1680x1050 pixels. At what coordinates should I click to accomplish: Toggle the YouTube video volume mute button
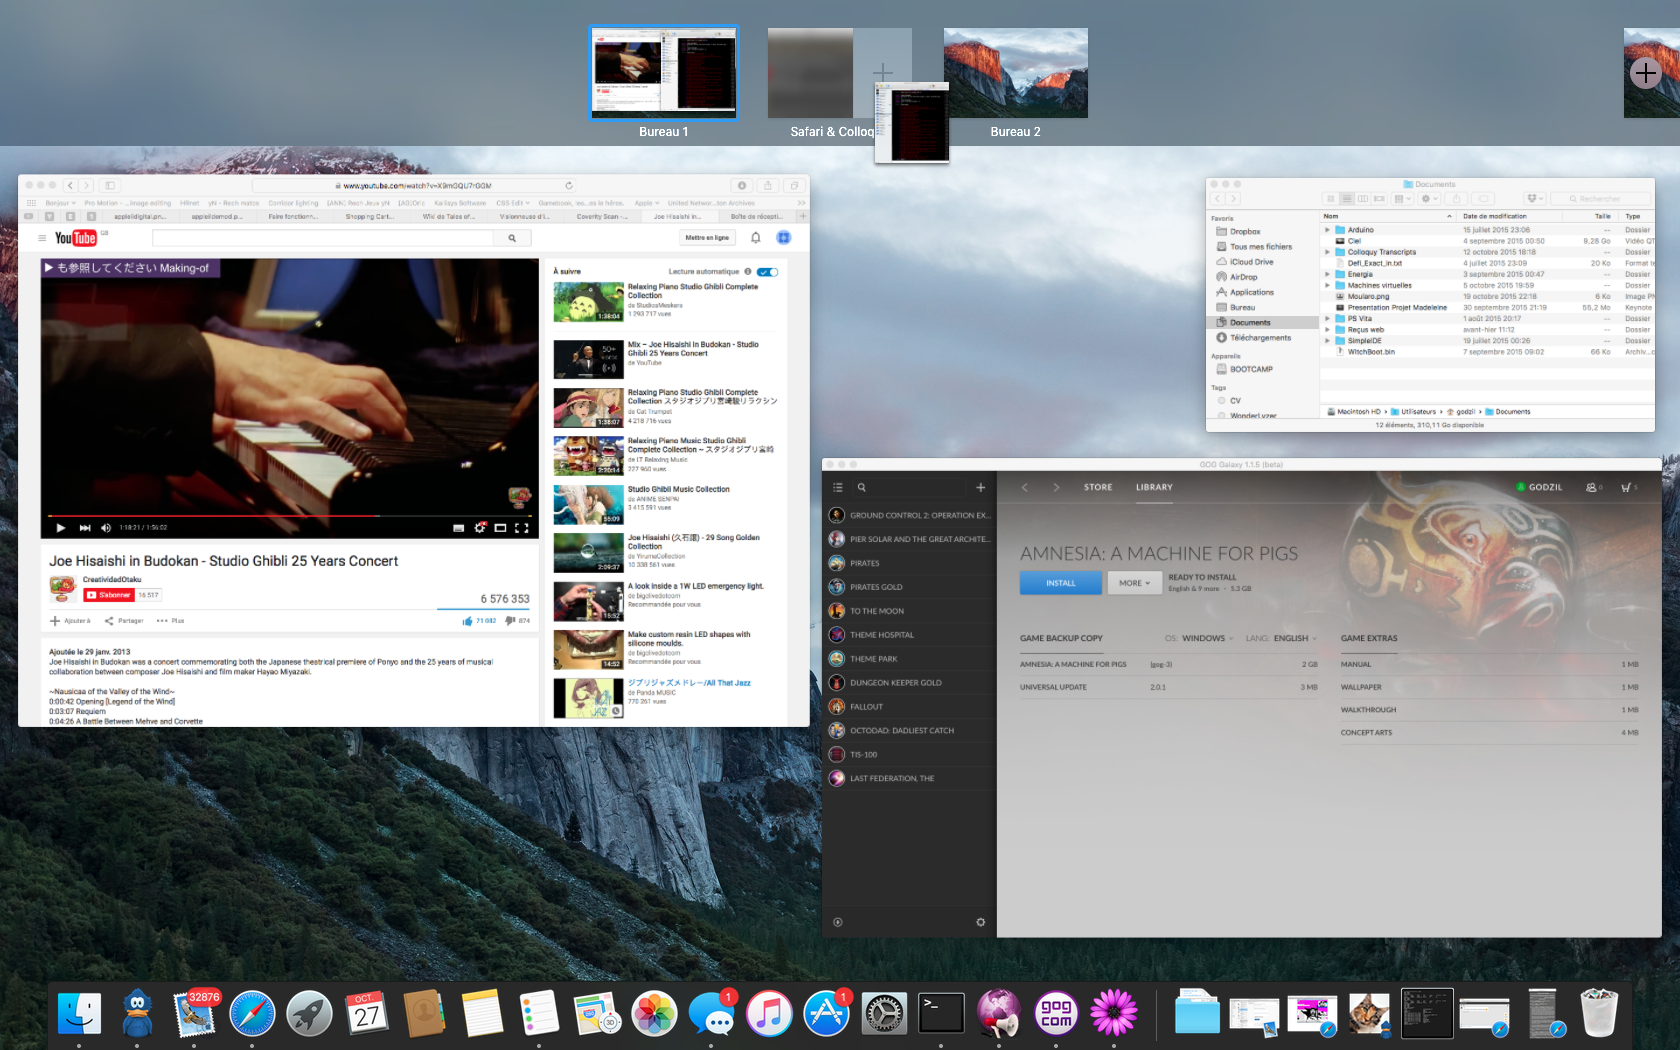click(x=106, y=528)
